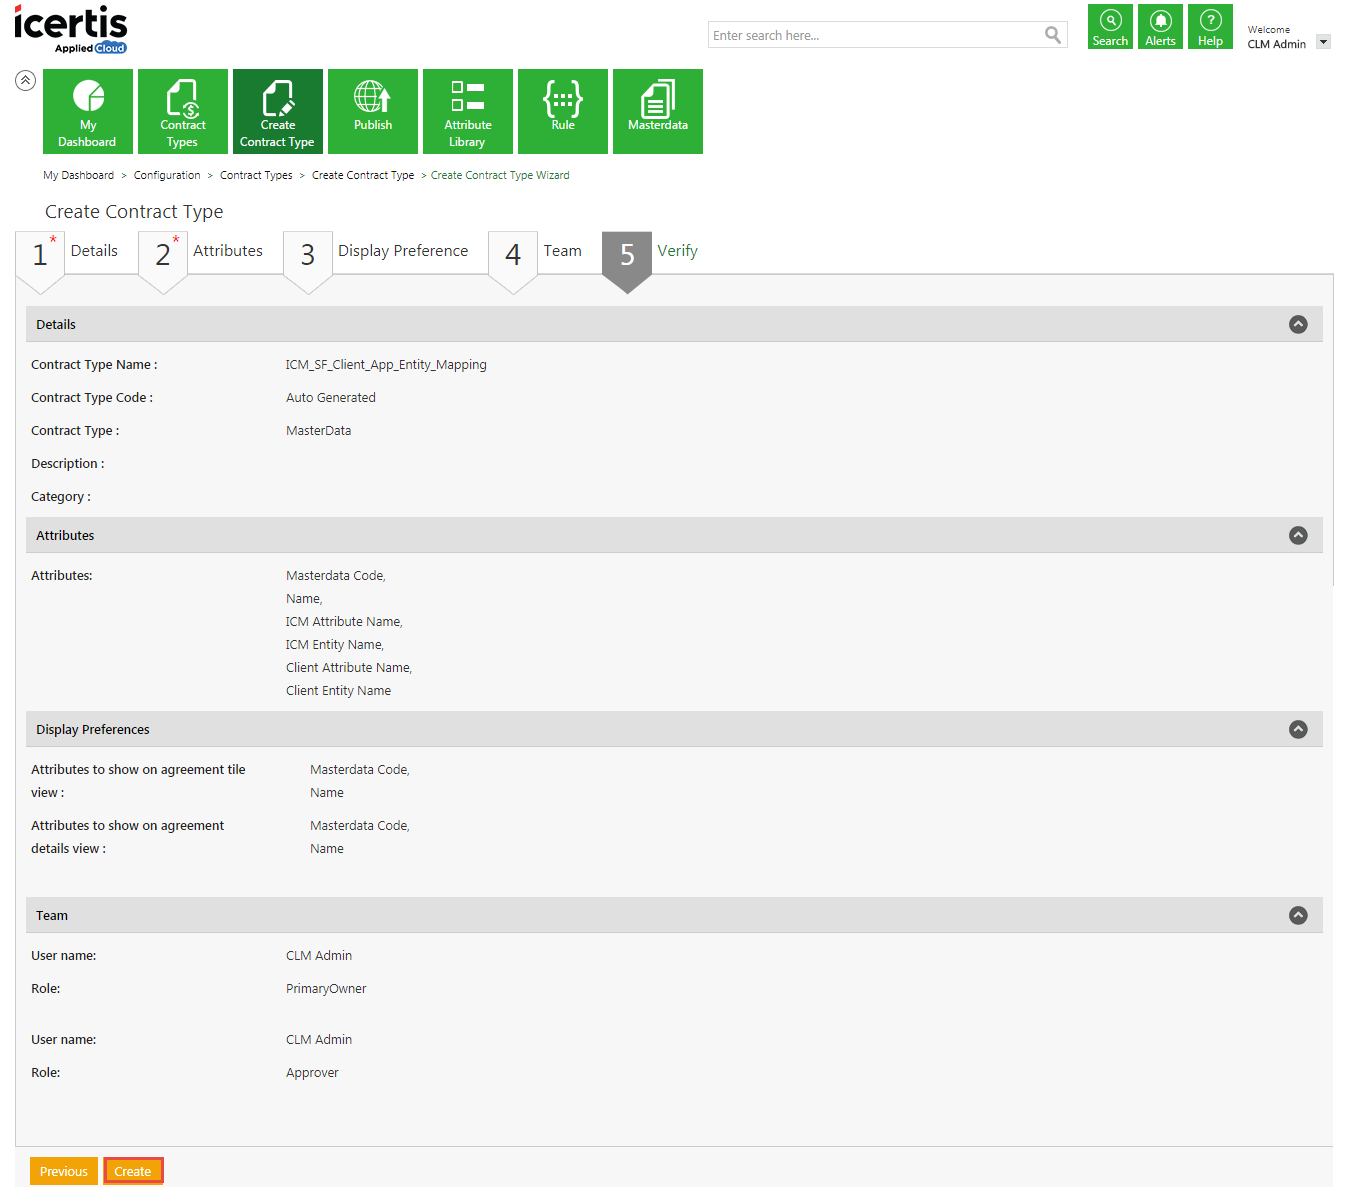Click the Client Attribute Name entry
Viewport: 1352px width, 1201px height.
click(x=349, y=668)
